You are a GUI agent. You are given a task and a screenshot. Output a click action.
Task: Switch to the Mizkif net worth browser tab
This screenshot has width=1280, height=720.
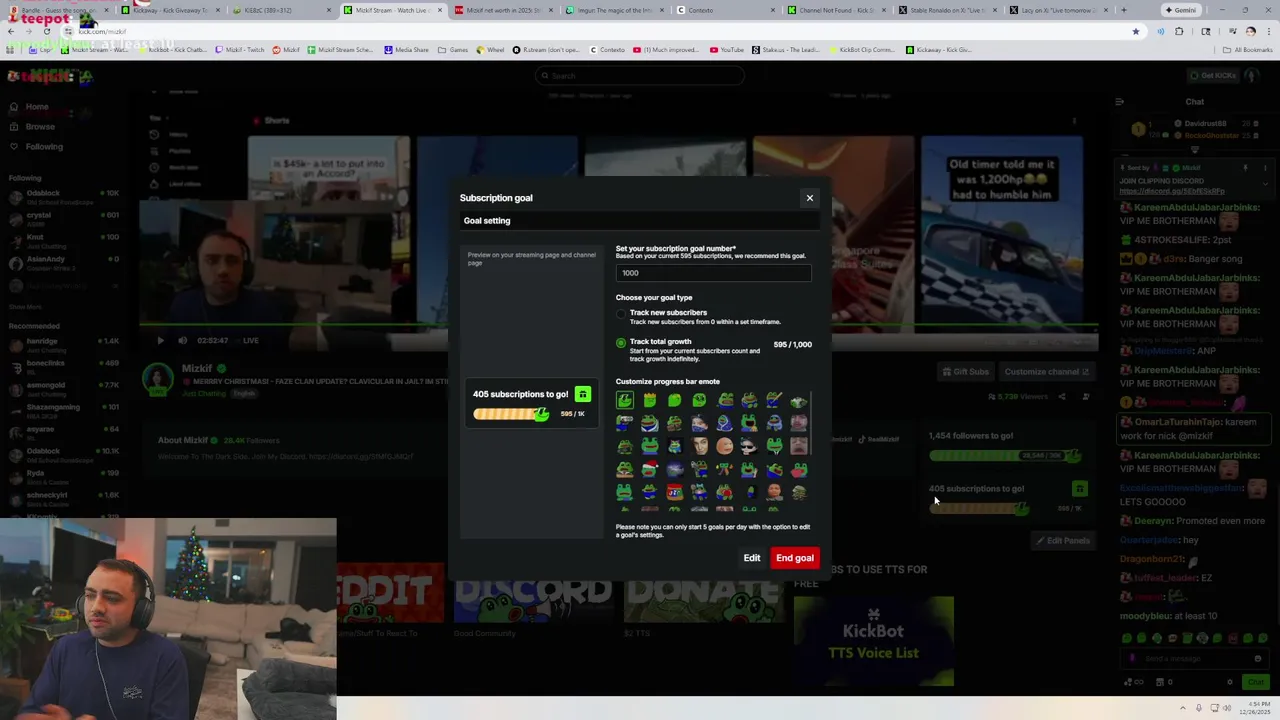501,10
